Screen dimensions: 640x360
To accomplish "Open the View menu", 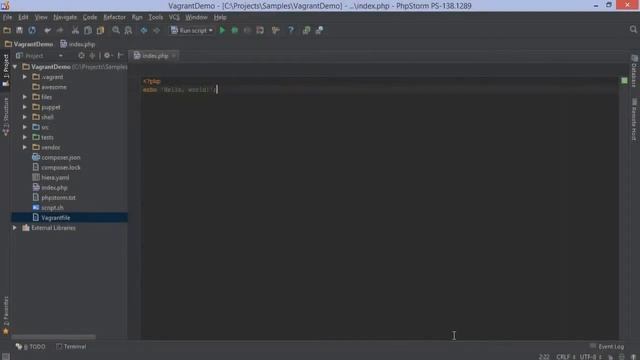I will pyautogui.click(x=41, y=17).
